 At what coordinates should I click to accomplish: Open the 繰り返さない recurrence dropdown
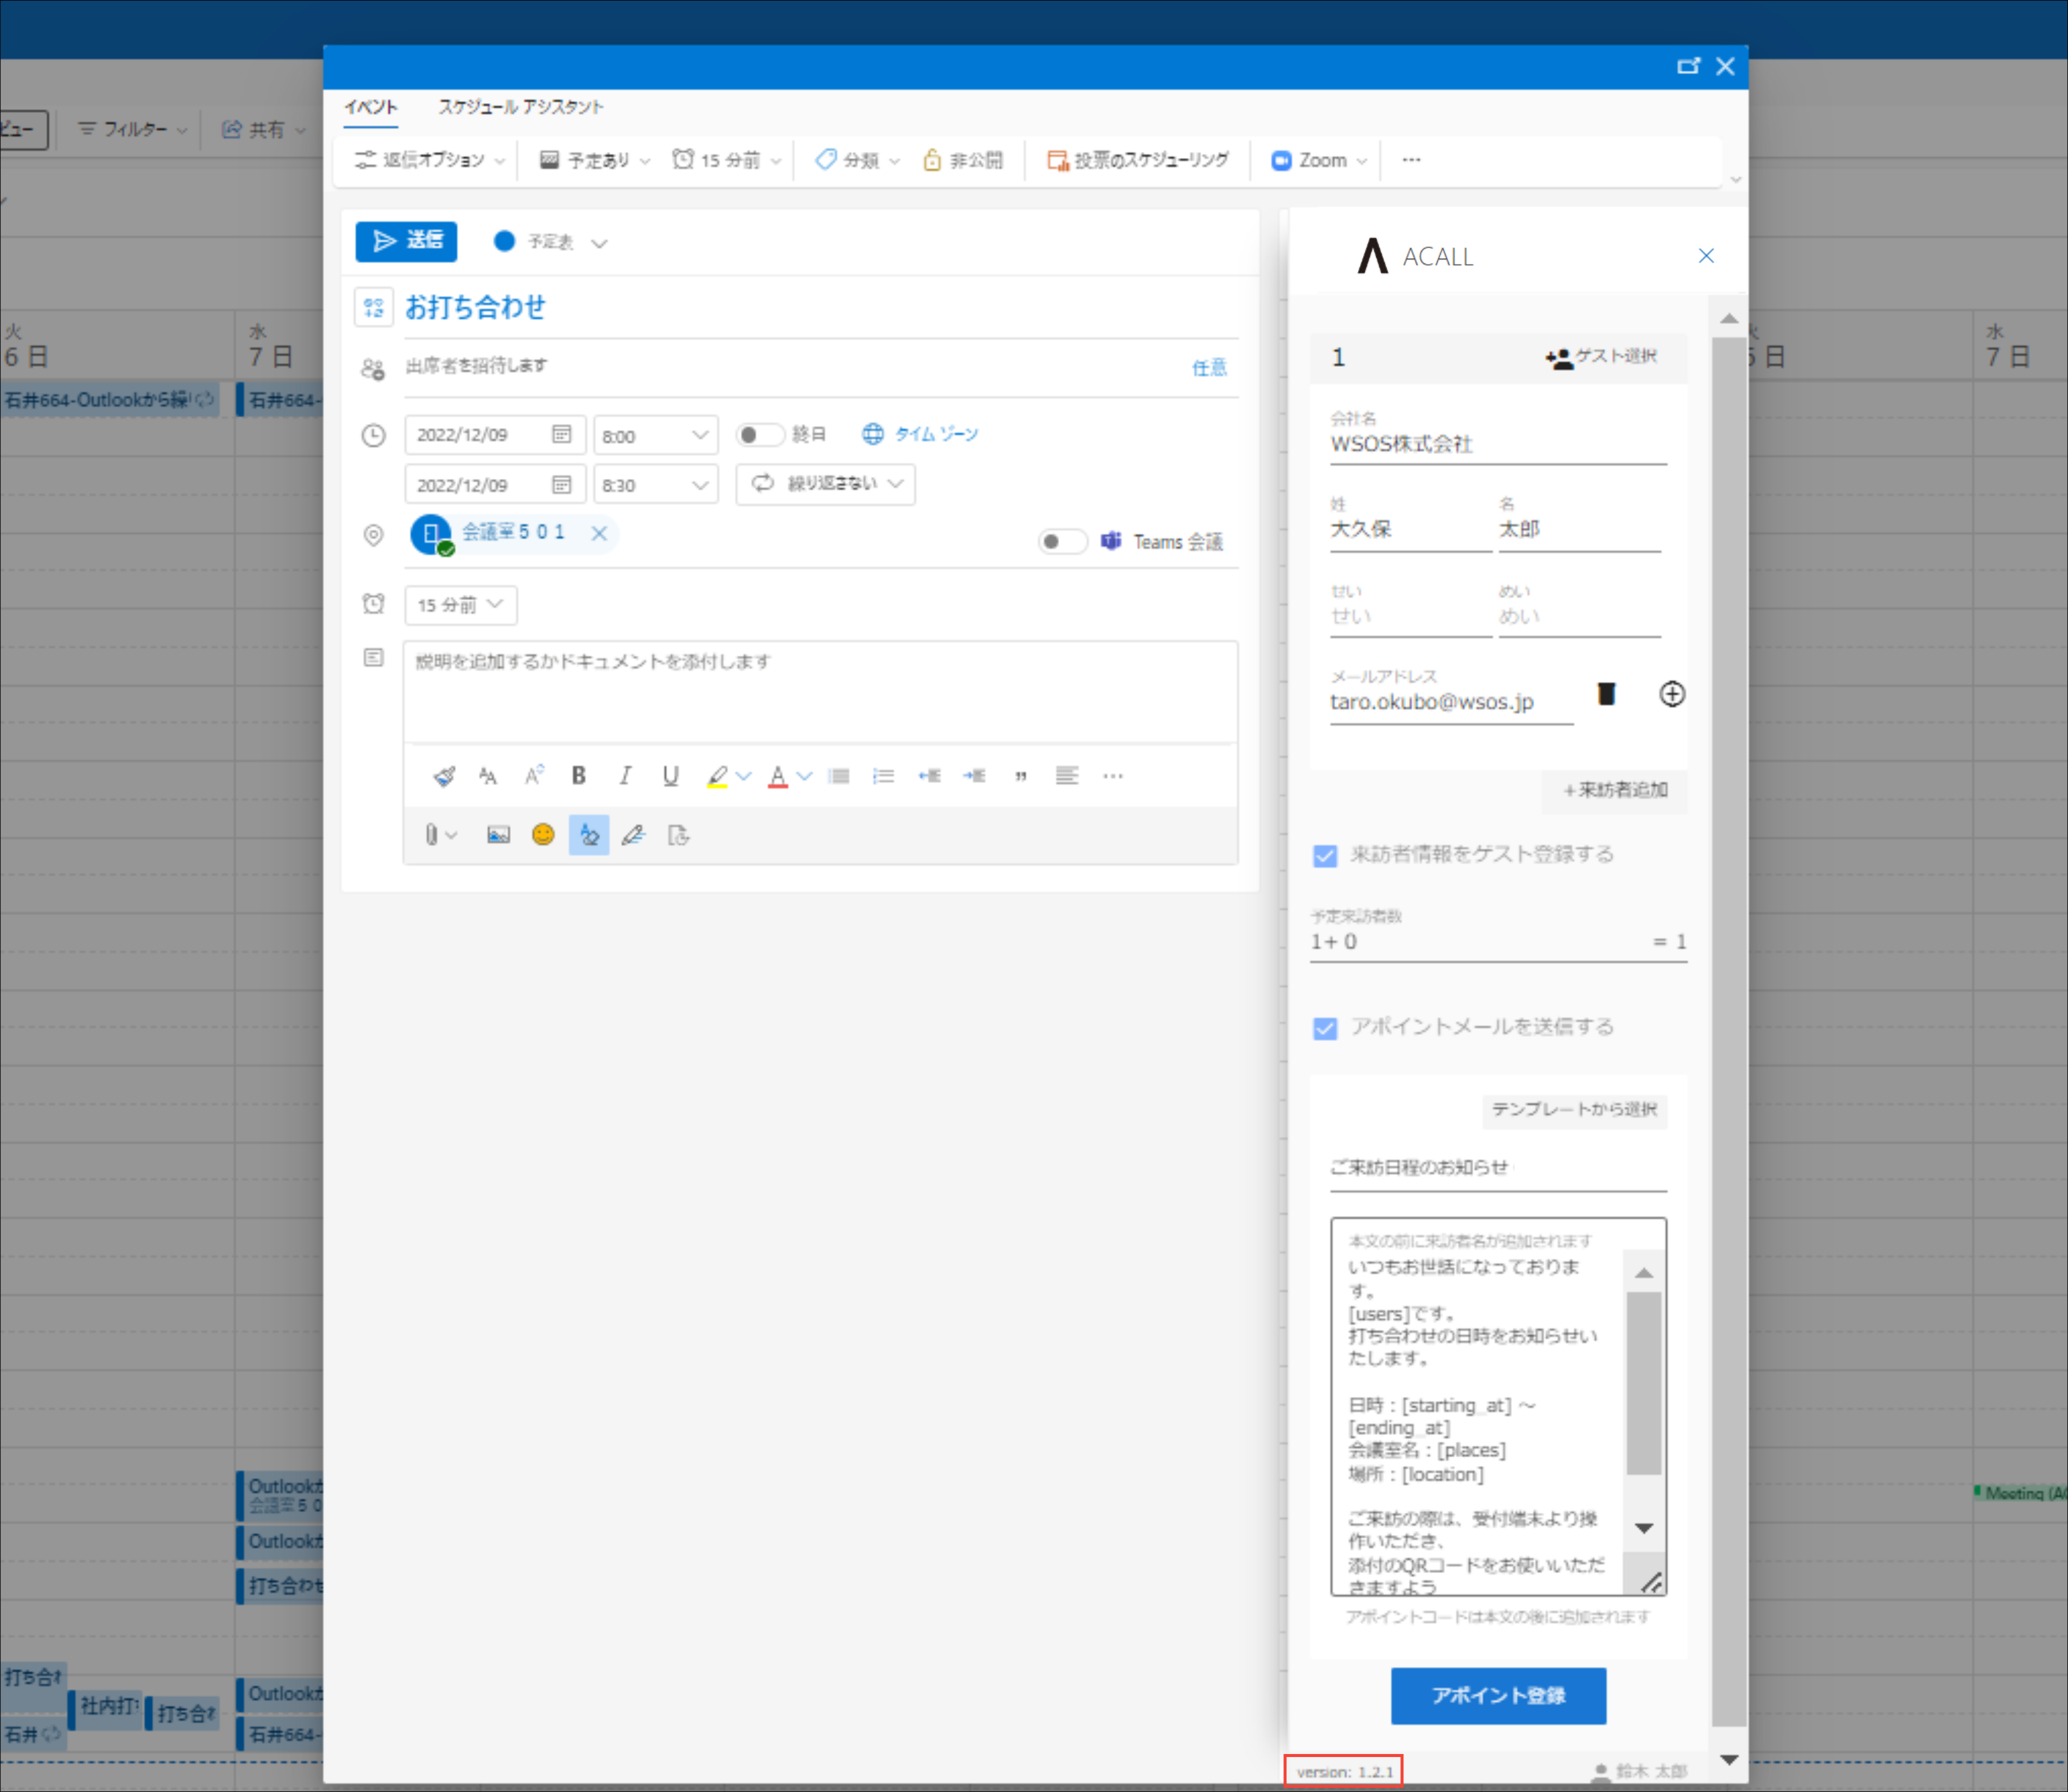tap(825, 484)
